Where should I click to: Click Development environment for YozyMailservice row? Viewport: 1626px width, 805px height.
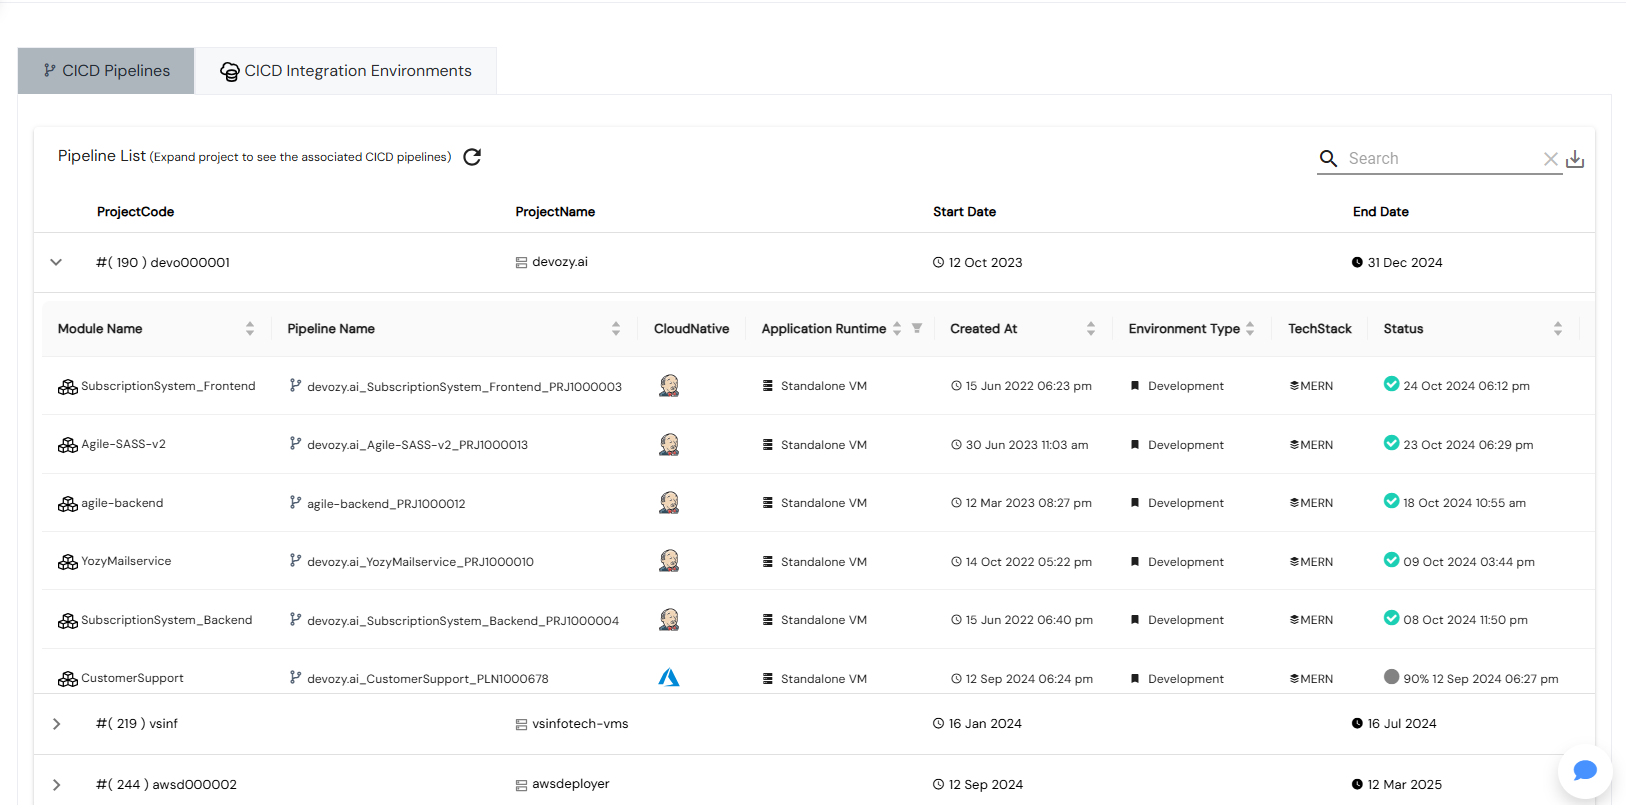tap(1186, 562)
